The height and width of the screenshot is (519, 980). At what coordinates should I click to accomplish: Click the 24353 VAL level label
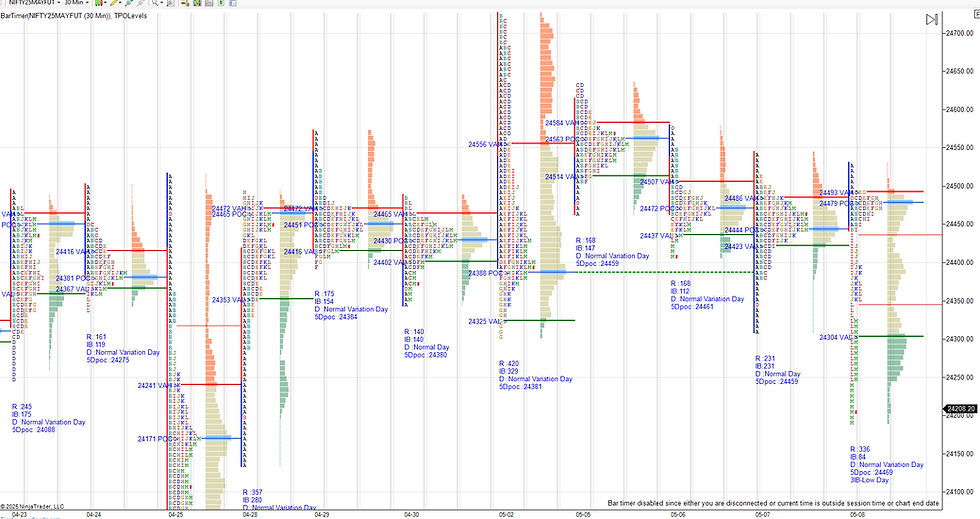(228, 300)
